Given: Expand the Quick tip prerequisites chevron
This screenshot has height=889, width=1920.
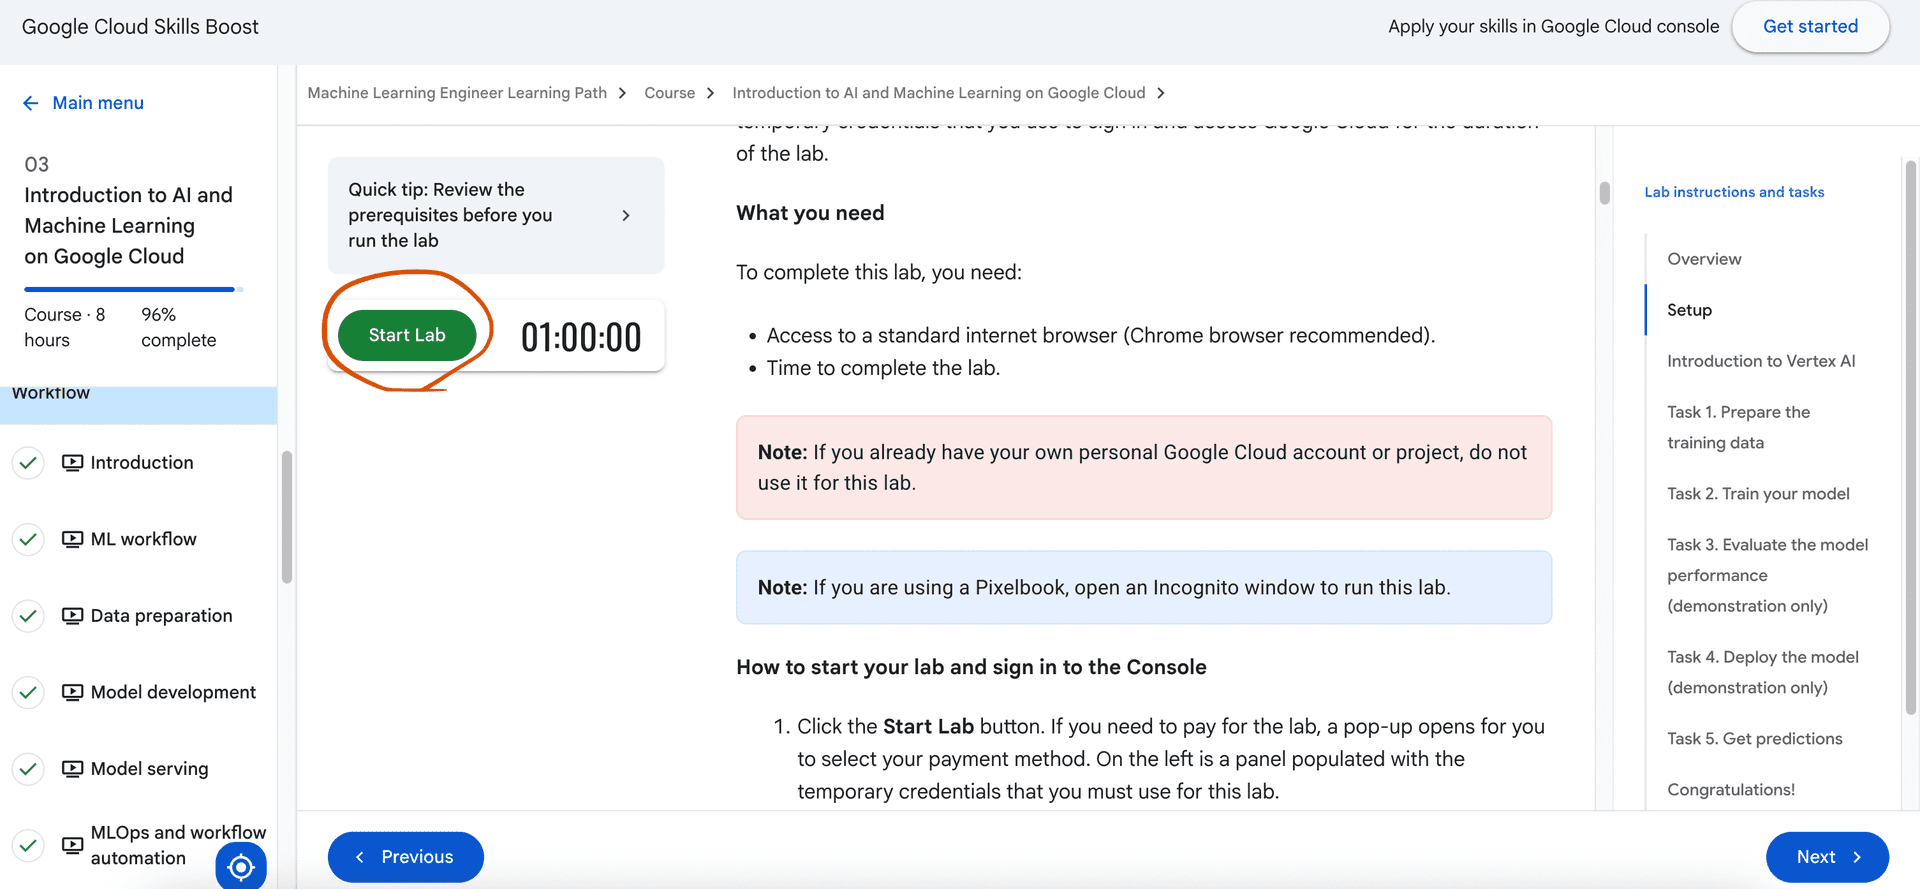Looking at the screenshot, I should point(626,215).
